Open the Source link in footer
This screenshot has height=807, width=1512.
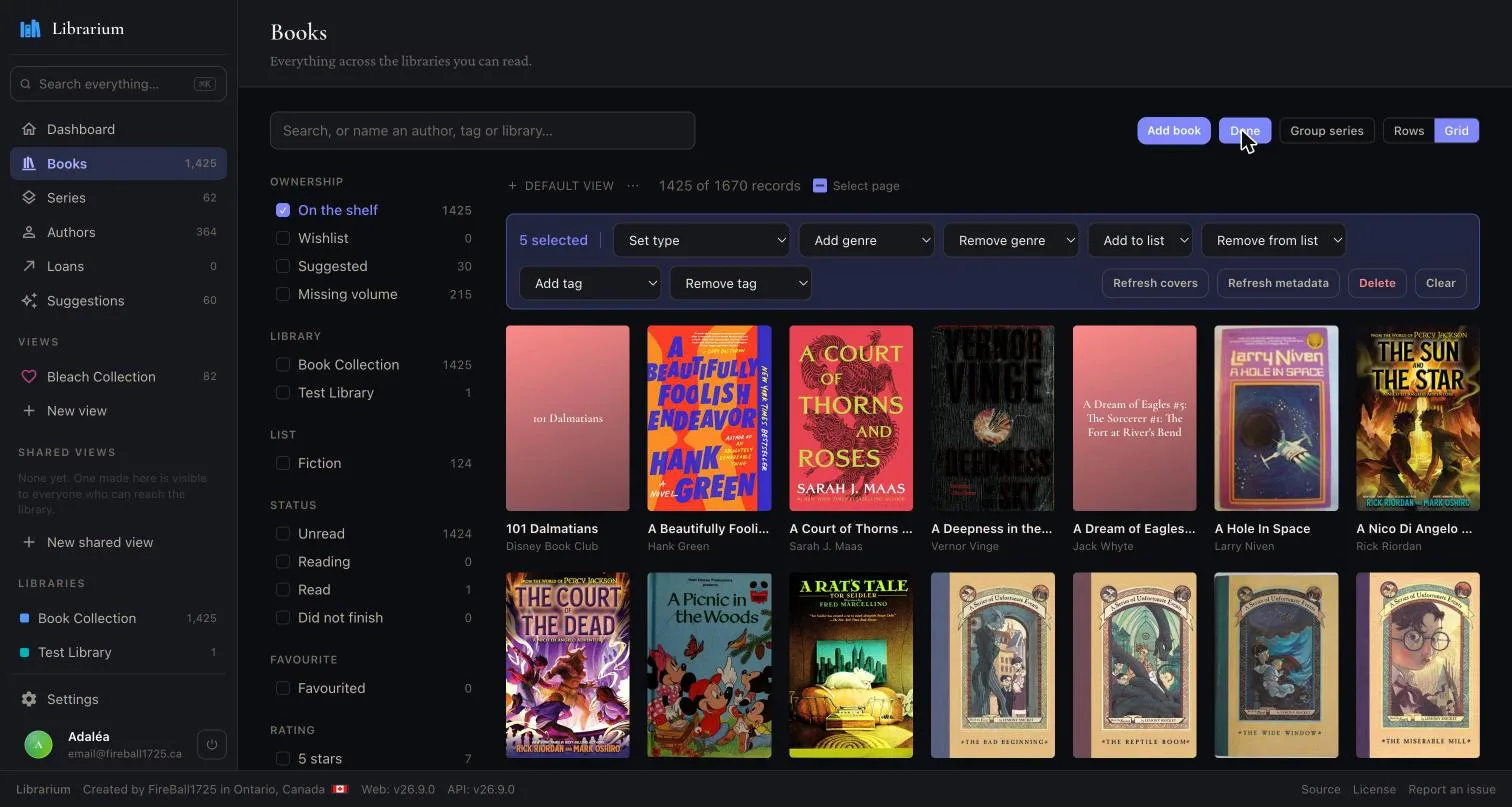(x=1320, y=789)
